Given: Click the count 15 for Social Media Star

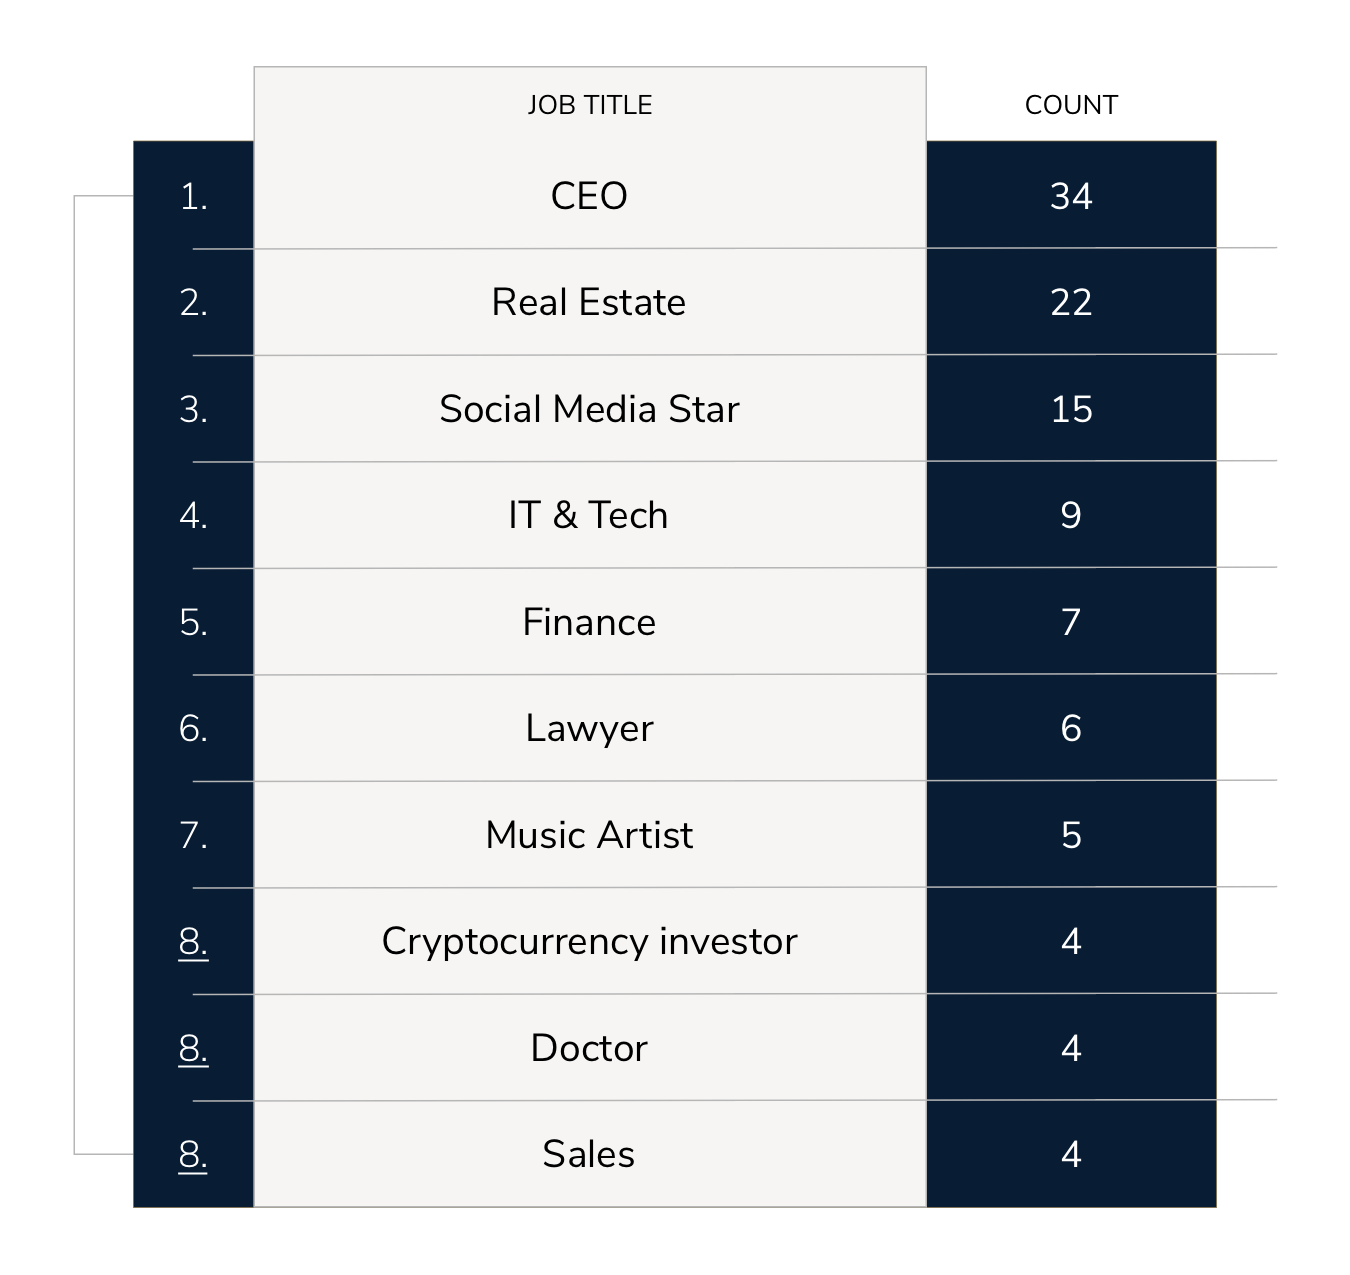Looking at the screenshot, I should click(x=1071, y=409).
